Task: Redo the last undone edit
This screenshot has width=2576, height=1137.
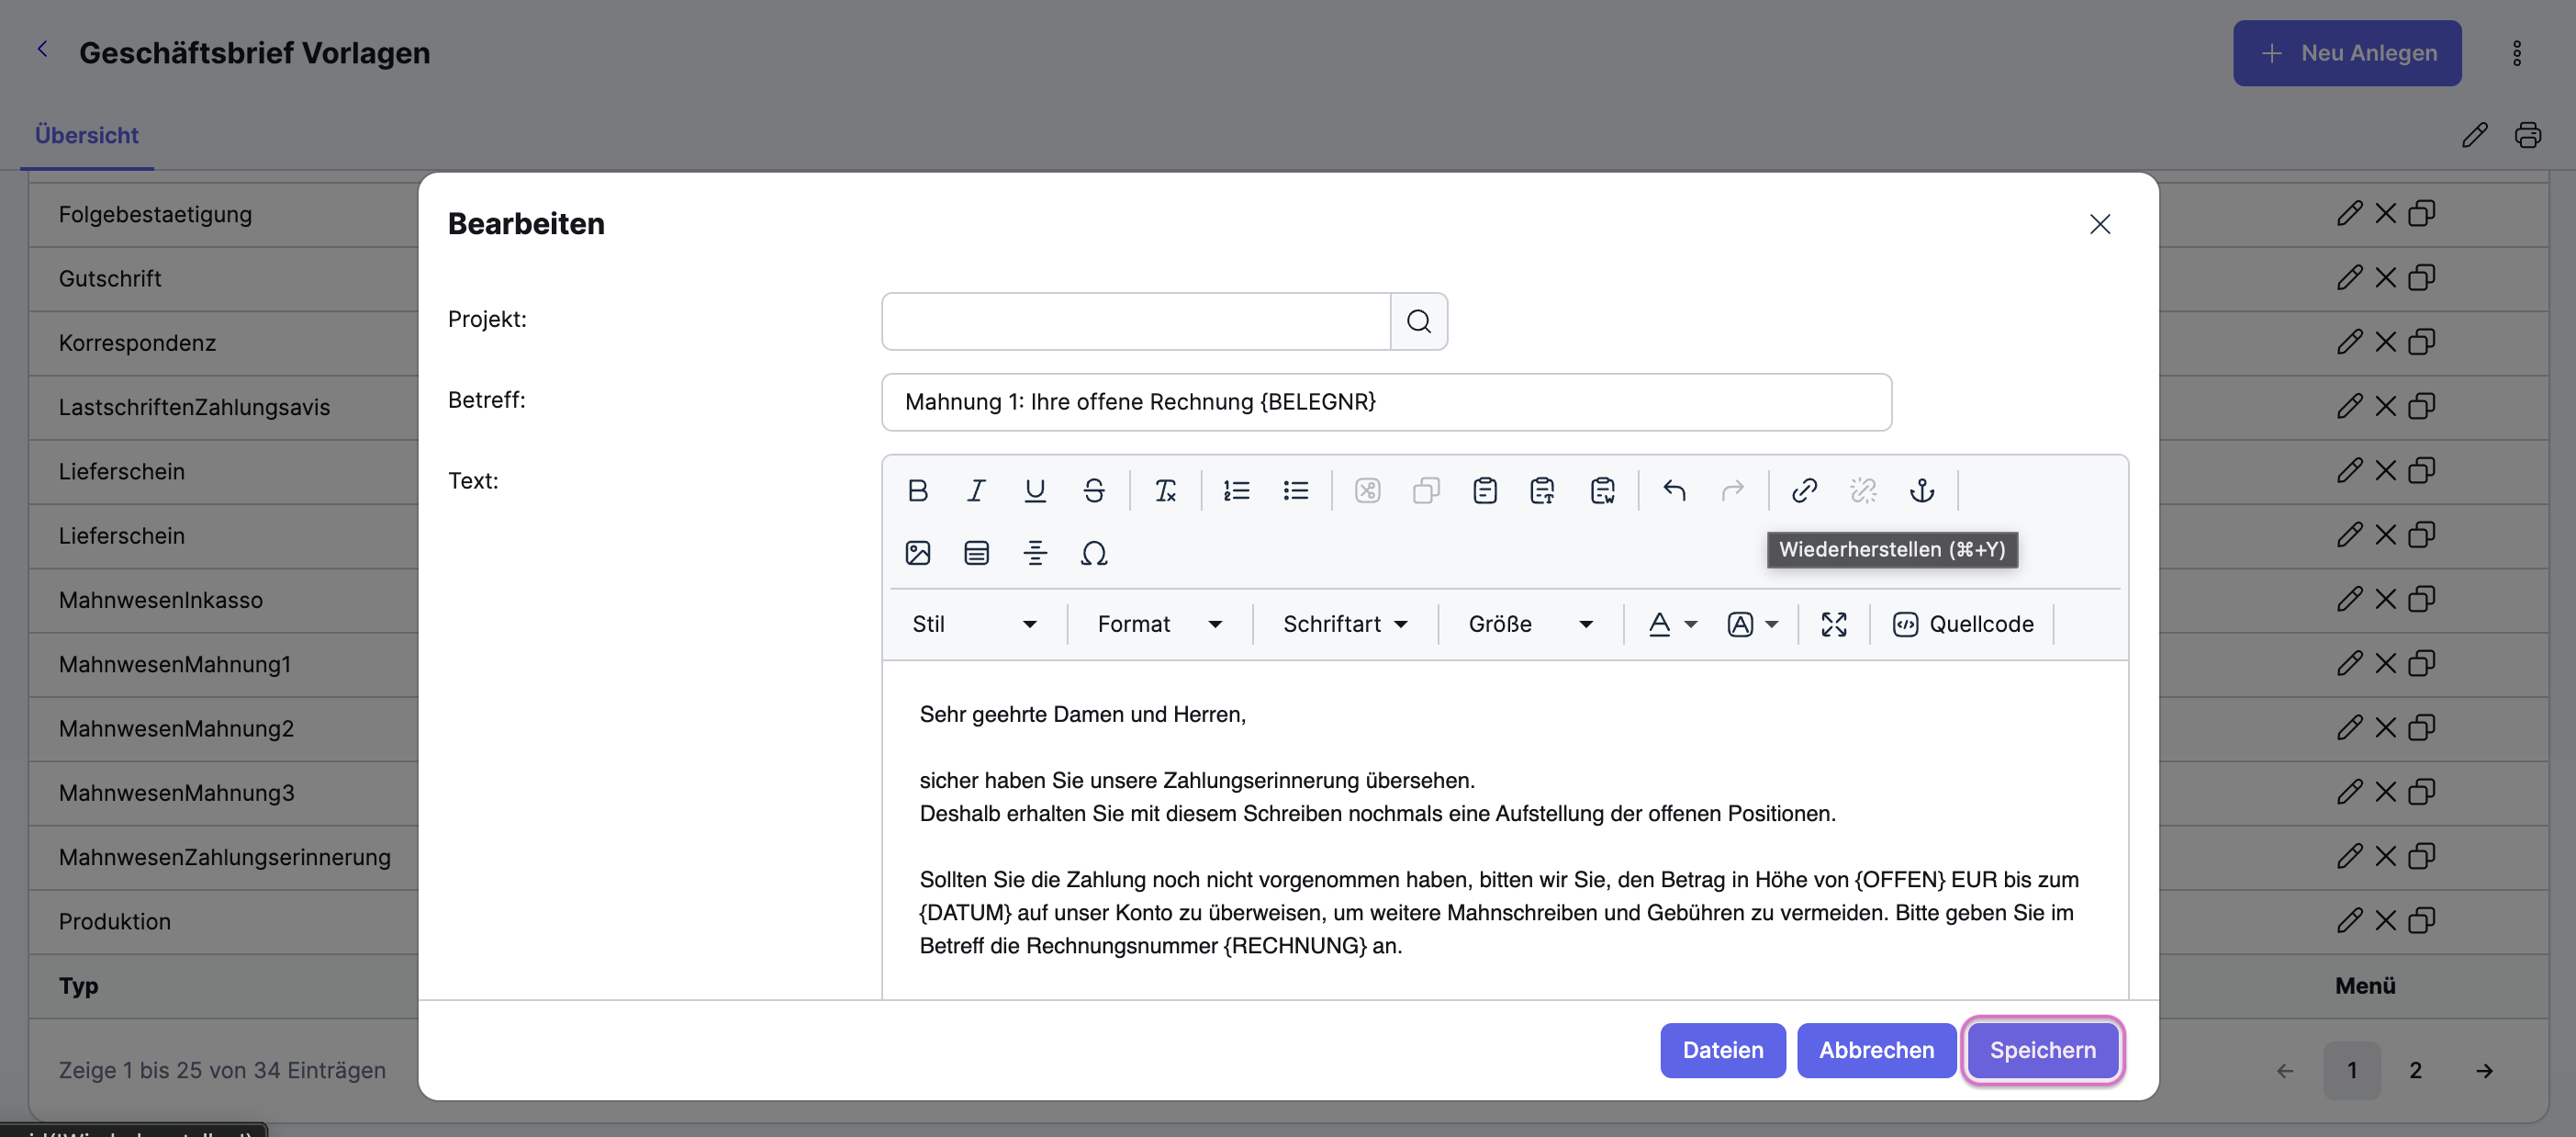Action: 1732,490
